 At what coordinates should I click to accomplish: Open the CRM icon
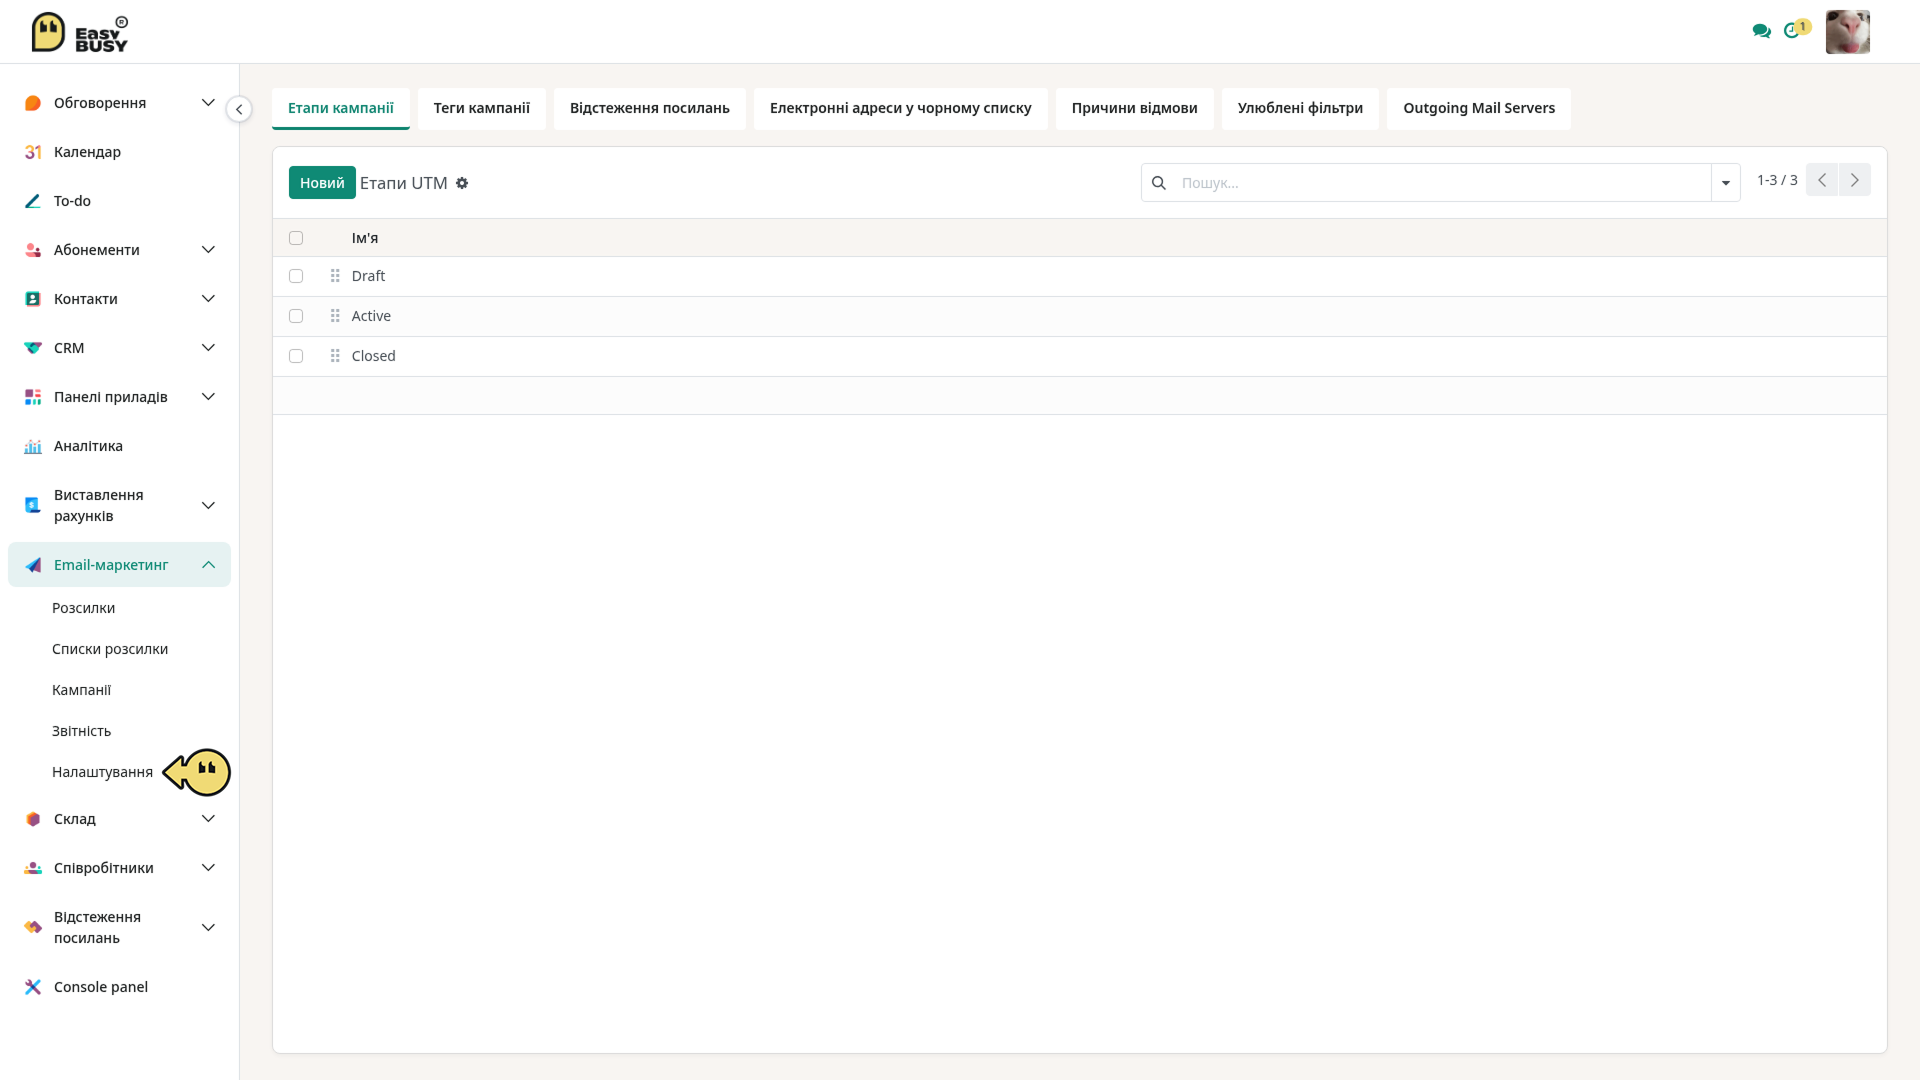[33, 348]
